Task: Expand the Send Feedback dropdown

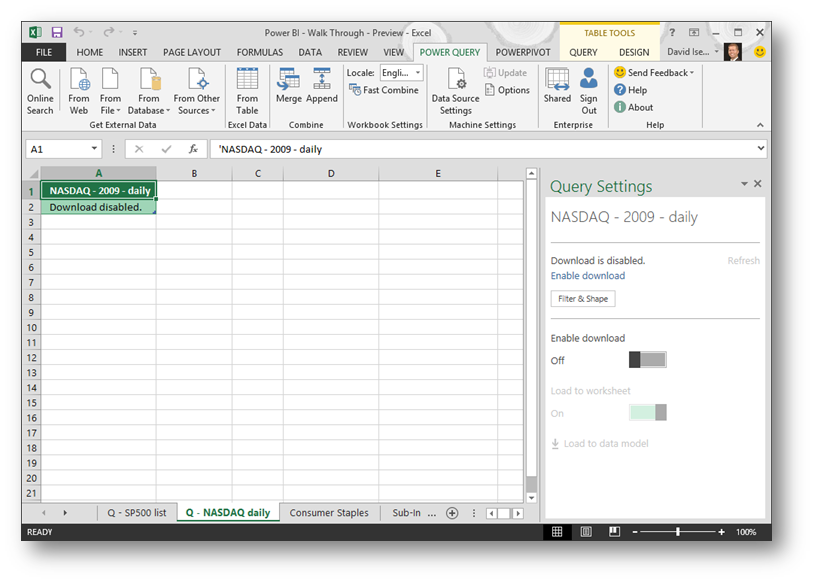Action: tap(691, 73)
